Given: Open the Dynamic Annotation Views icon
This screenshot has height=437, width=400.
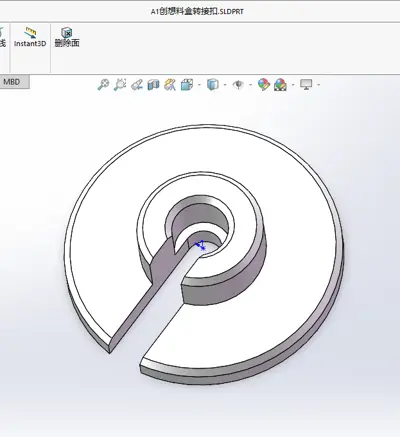Looking at the screenshot, I should tap(170, 84).
